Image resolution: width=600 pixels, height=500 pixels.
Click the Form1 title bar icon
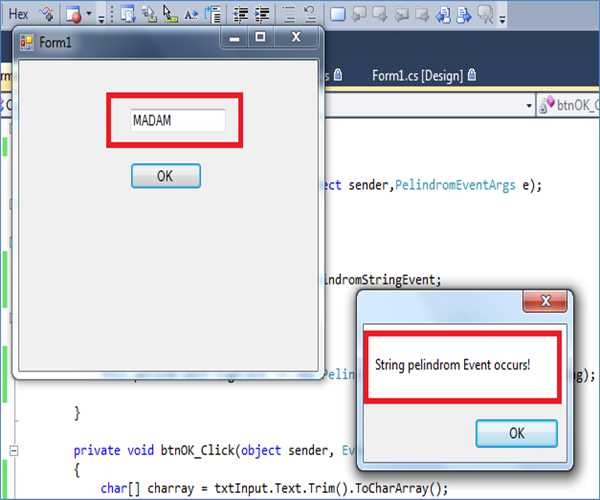[x=26, y=42]
